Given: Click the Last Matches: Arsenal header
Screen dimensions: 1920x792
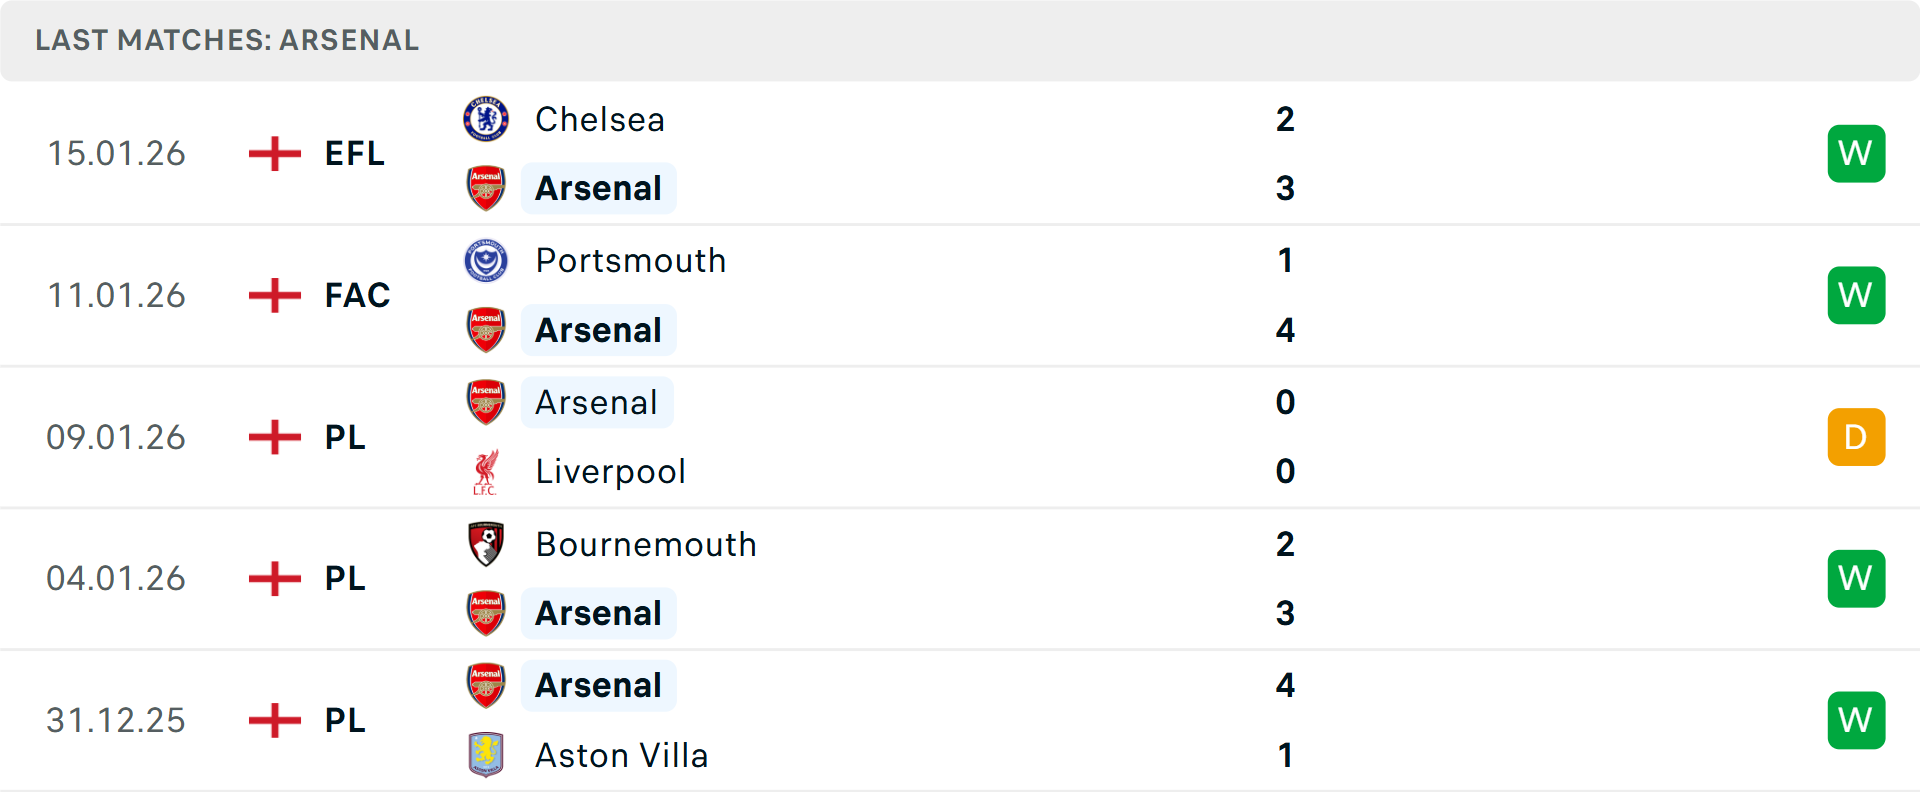Looking at the screenshot, I should click(x=227, y=40).
